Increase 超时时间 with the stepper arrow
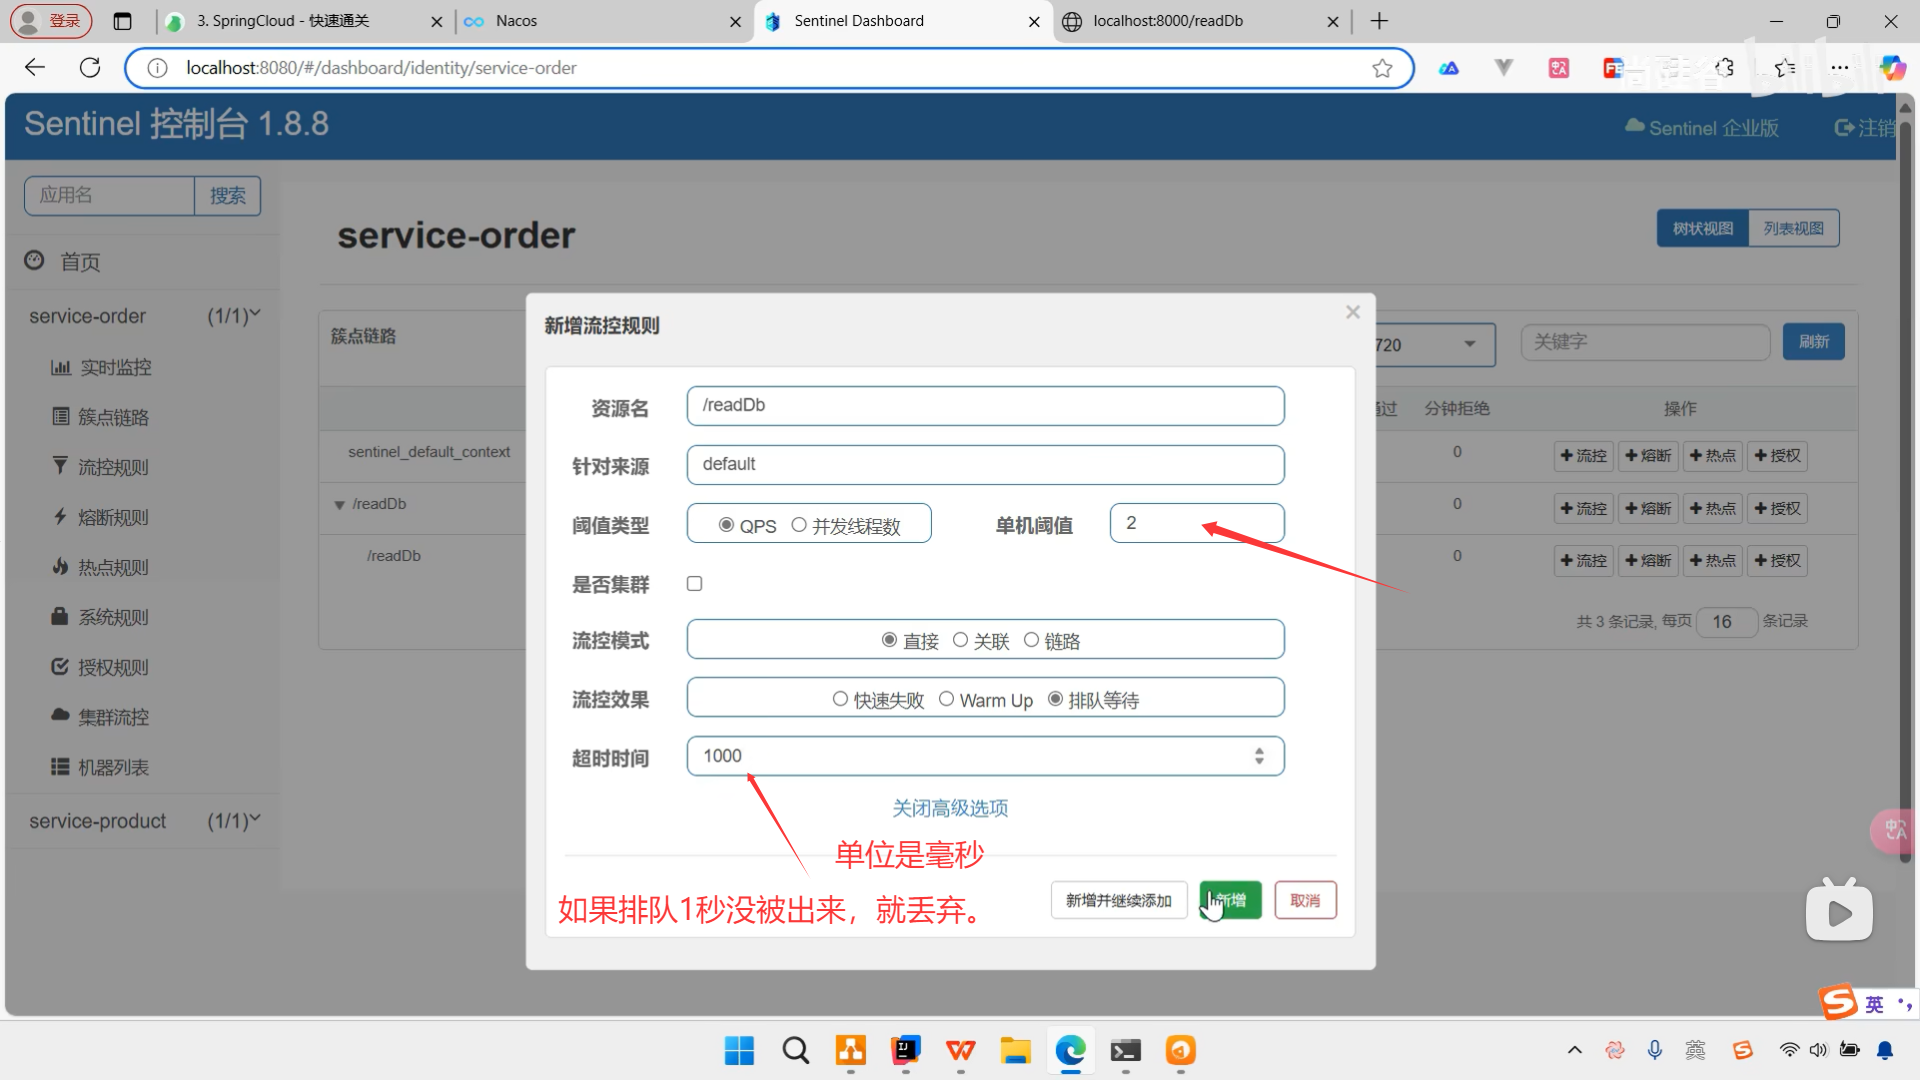The height and width of the screenshot is (1080, 1920). (1259, 750)
